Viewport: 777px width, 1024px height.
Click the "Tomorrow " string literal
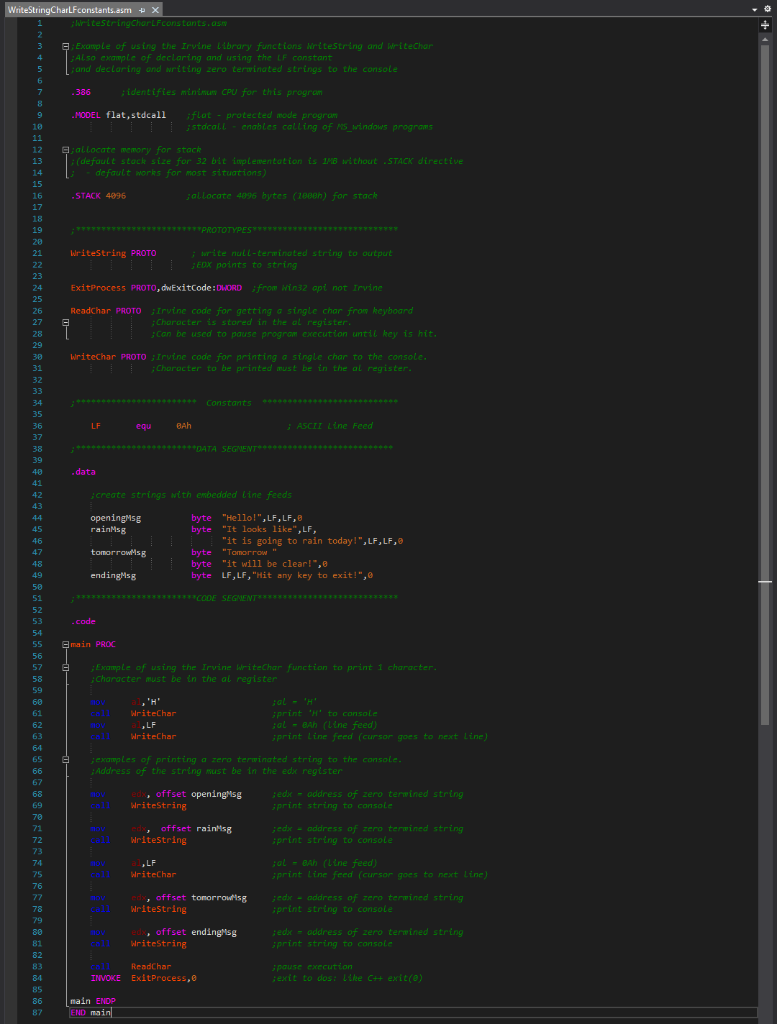coord(249,552)
